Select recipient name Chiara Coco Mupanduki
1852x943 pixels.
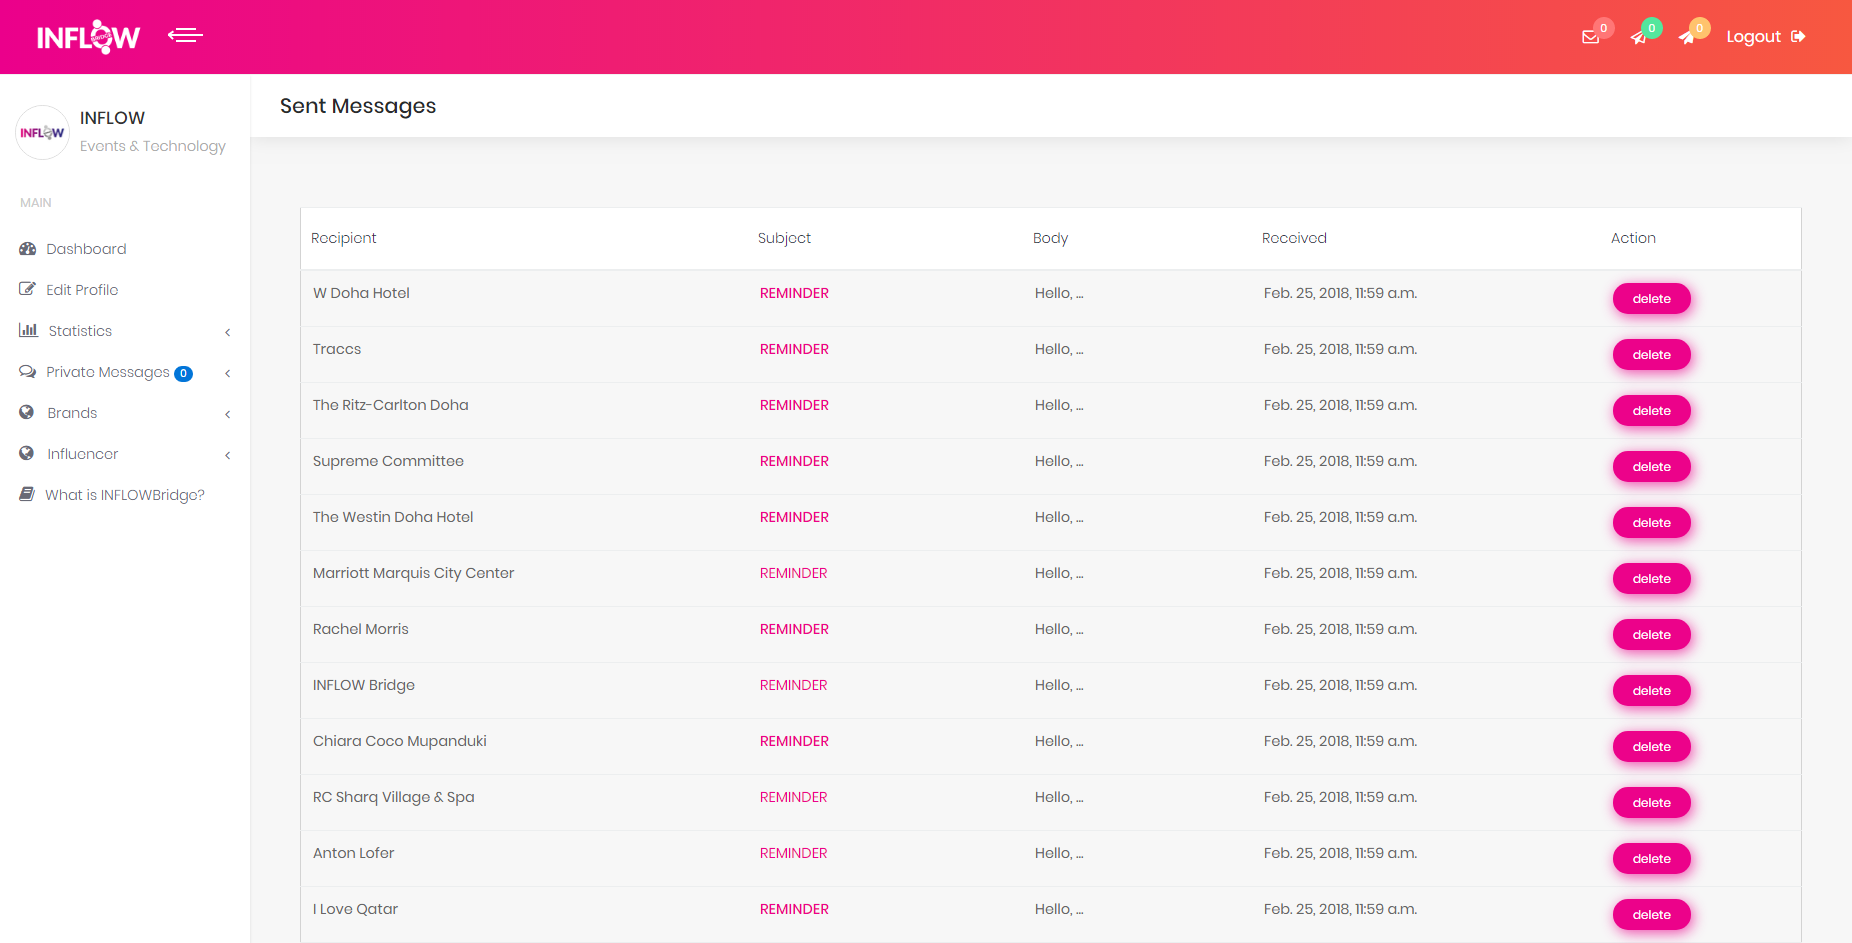point(400,741)
